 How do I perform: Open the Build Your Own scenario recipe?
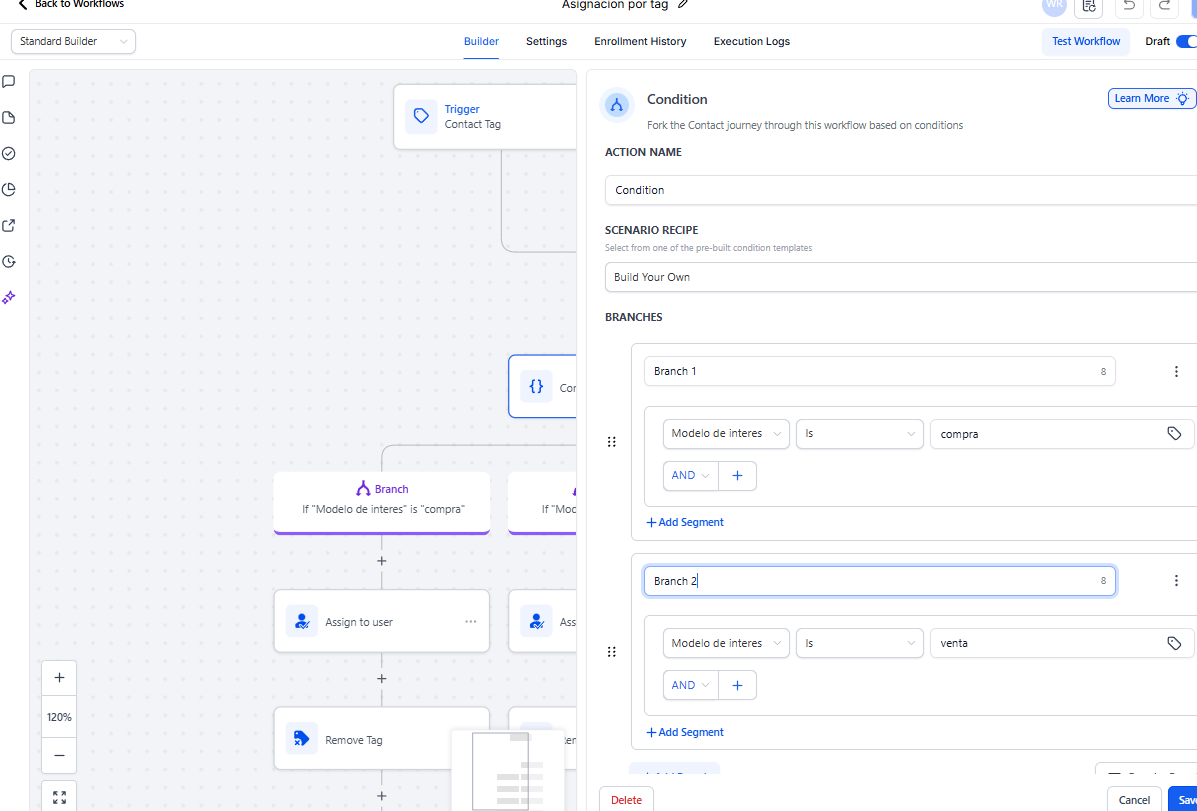[900, 277]
